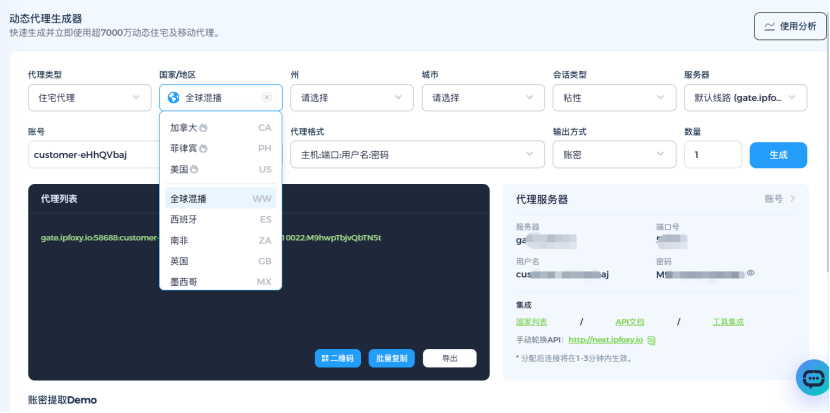Click the 二维码 QR code button

click(x=337, y=358)
